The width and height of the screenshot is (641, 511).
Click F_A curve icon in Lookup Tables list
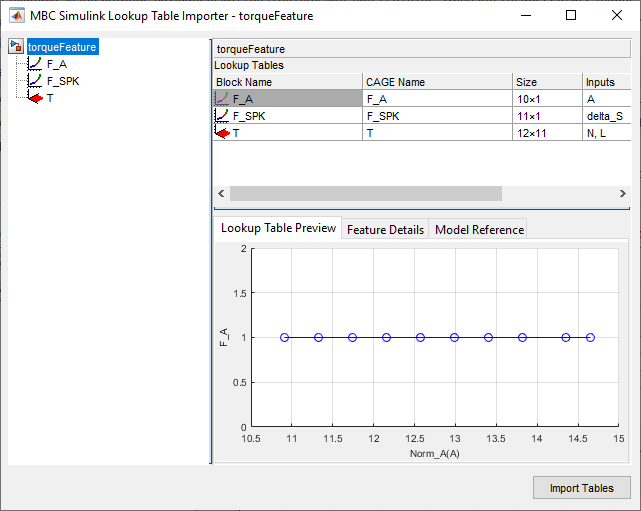221,99
